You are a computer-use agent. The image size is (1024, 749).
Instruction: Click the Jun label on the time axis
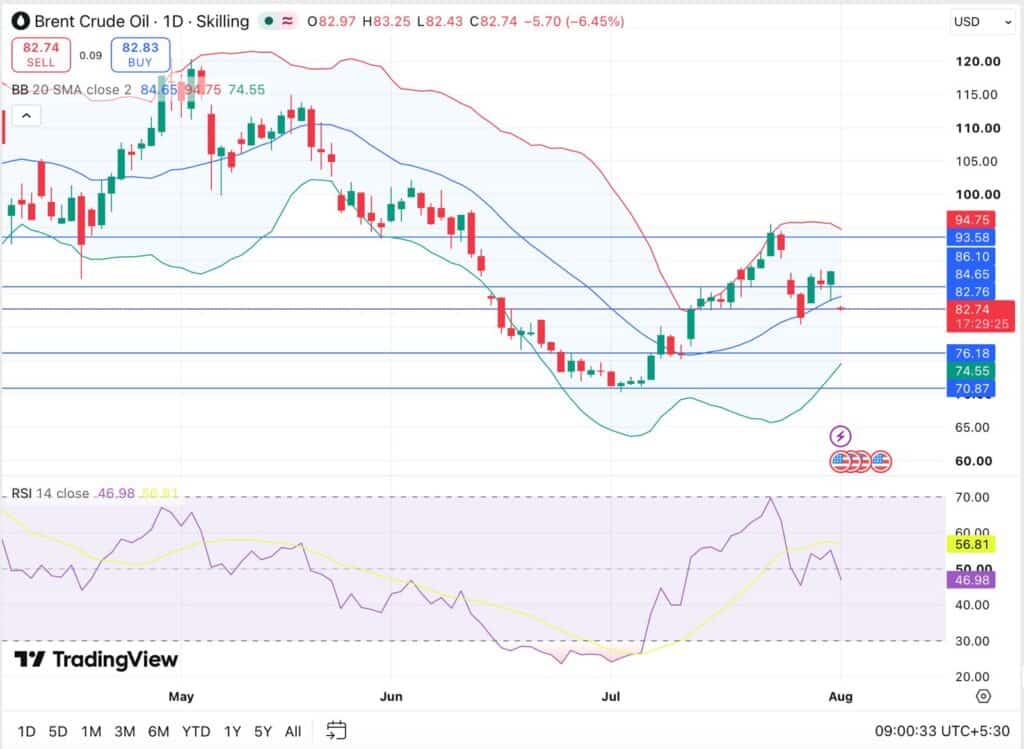pyautogui.click(x=391, y=697)
